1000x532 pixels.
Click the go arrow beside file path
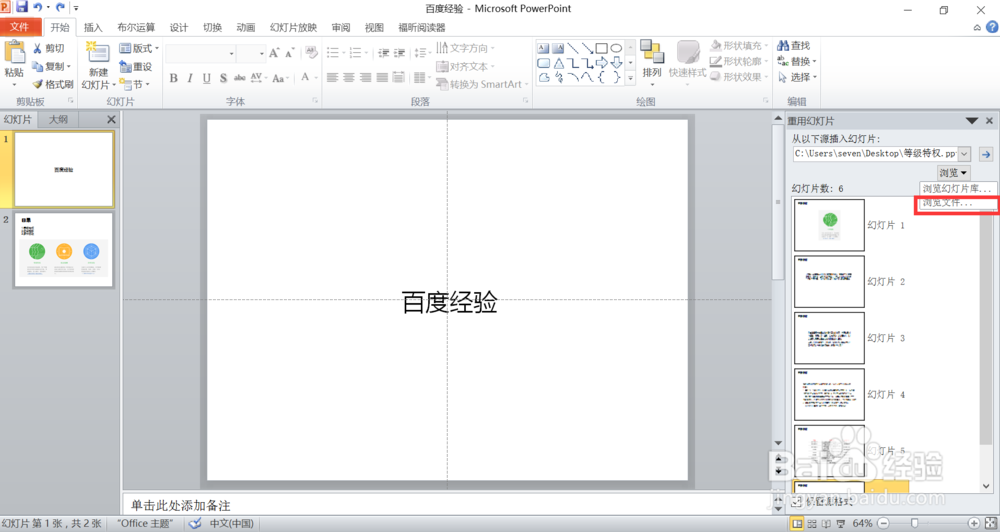pyautogui.click(x=986, y=154)
